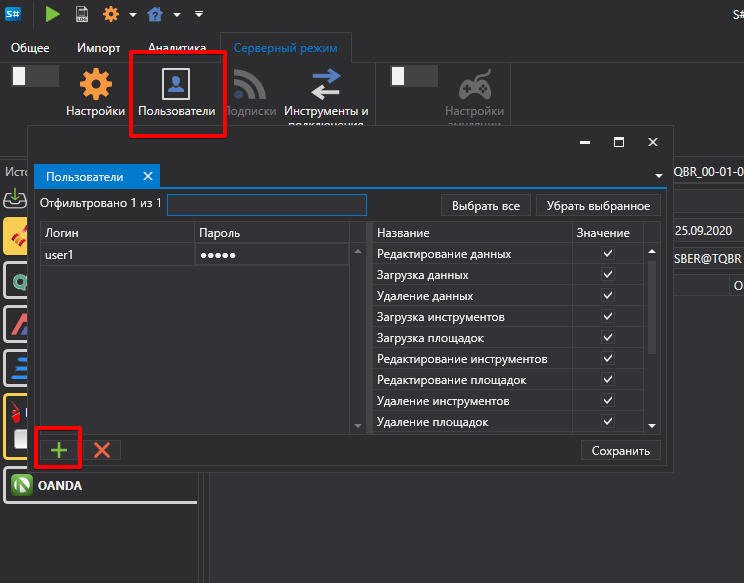744x583 pixels.
Task: Delete selected user with red cross
Action: coord(102,450)
